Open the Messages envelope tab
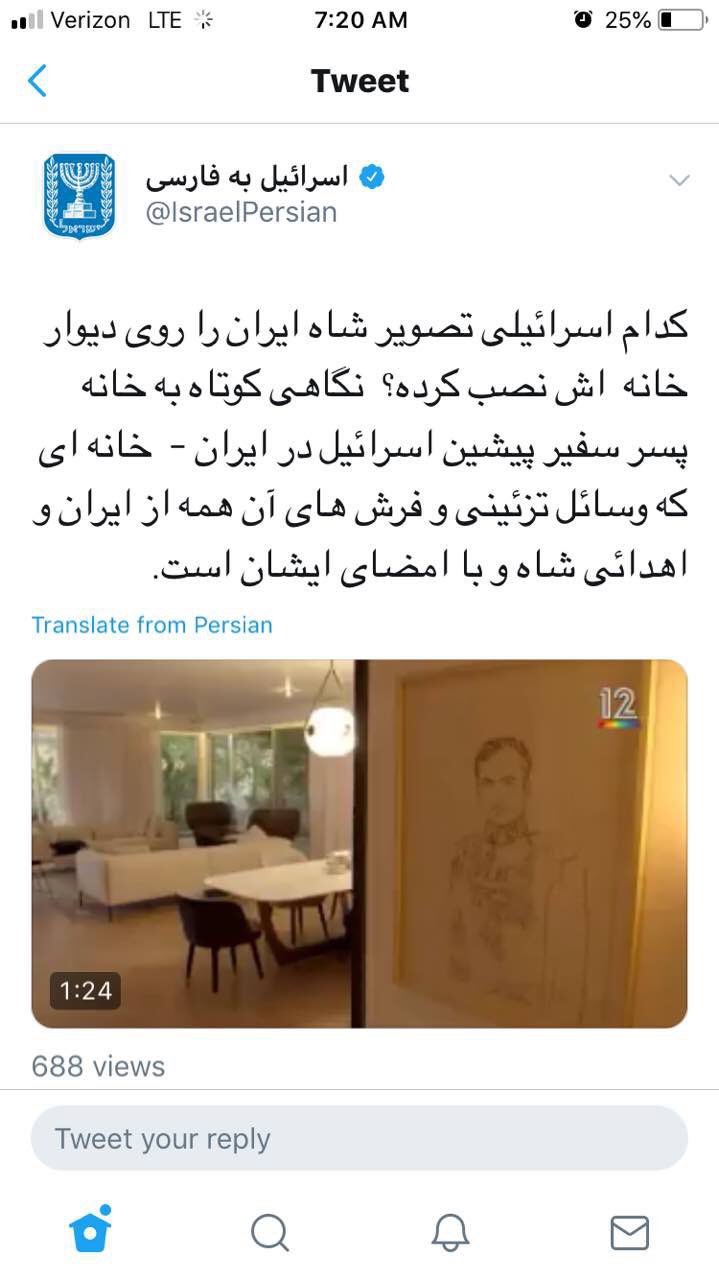The height and width of the screenshot is (1280, 719). tap(629, 1233)
